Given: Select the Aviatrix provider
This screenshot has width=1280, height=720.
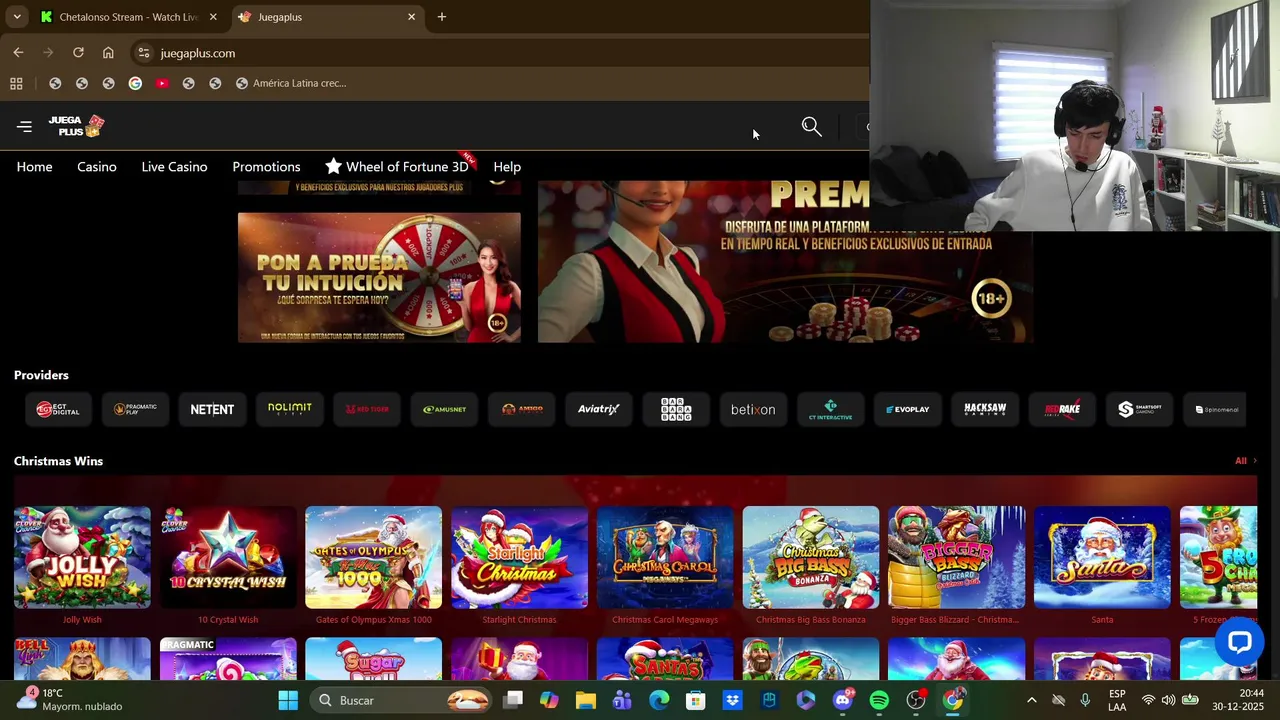Looking at the screenshot, I should (599, 409).
